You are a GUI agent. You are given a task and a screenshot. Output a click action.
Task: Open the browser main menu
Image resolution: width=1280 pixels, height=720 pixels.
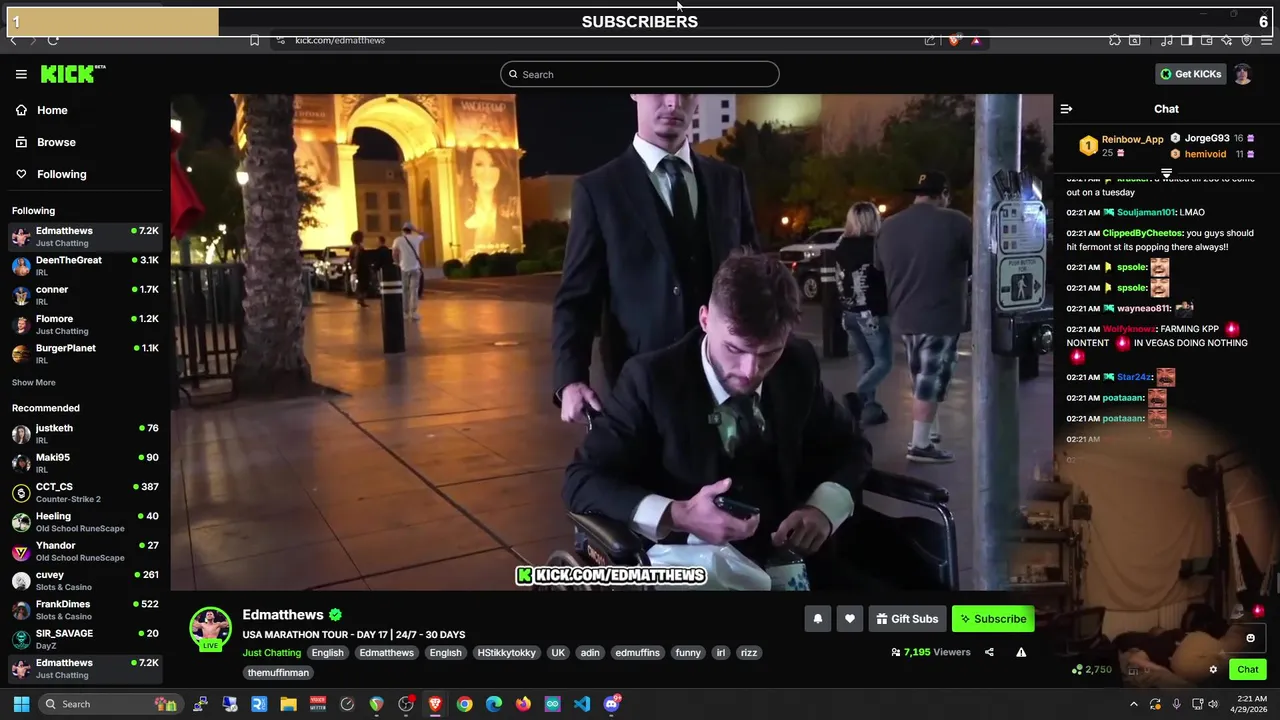point(1267,40)
